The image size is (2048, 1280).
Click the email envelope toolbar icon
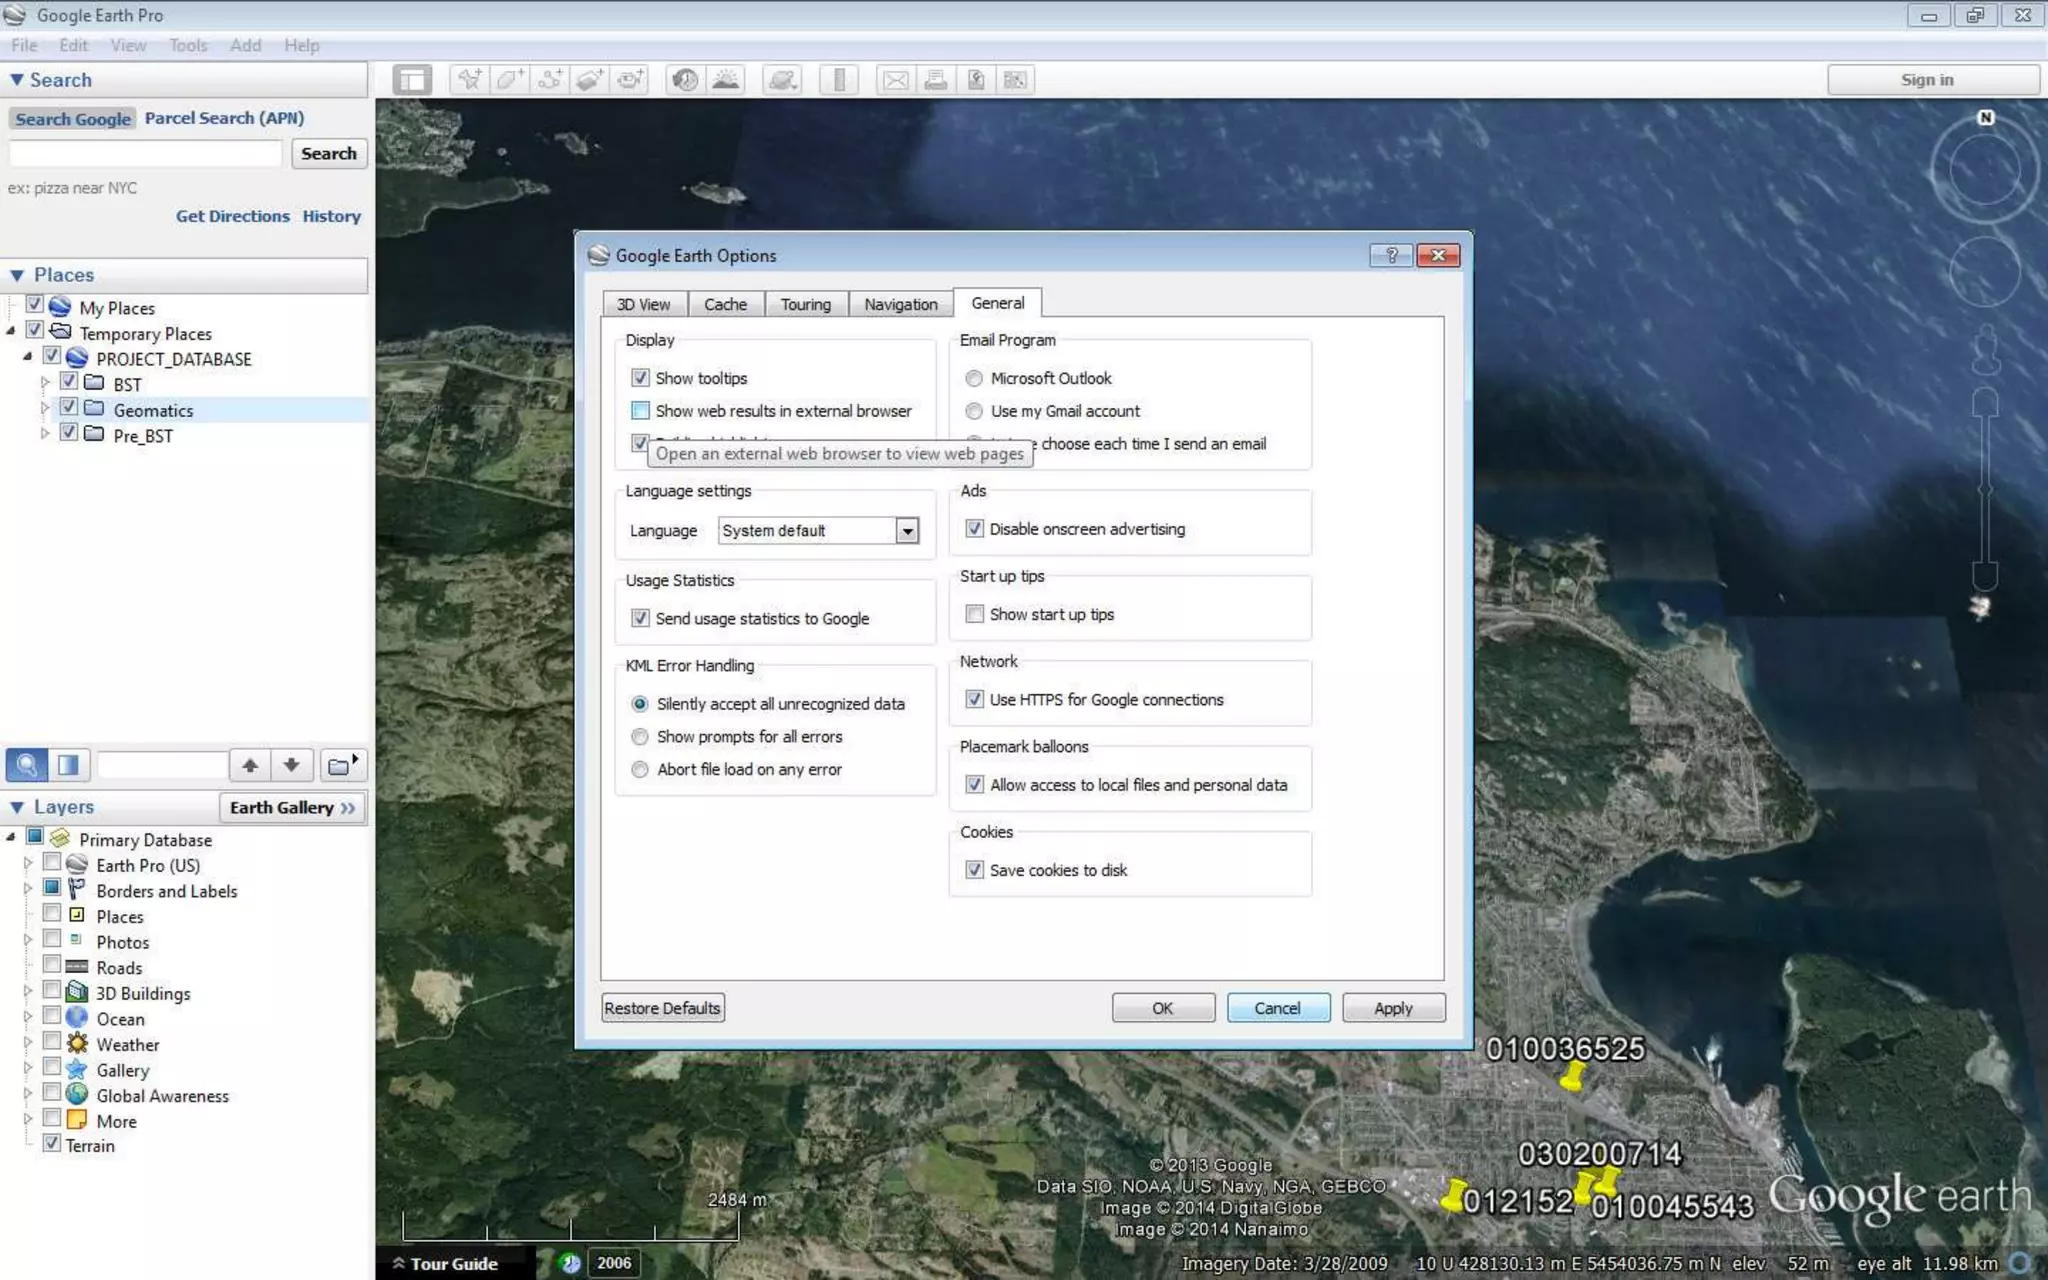(x=896, y=80)
